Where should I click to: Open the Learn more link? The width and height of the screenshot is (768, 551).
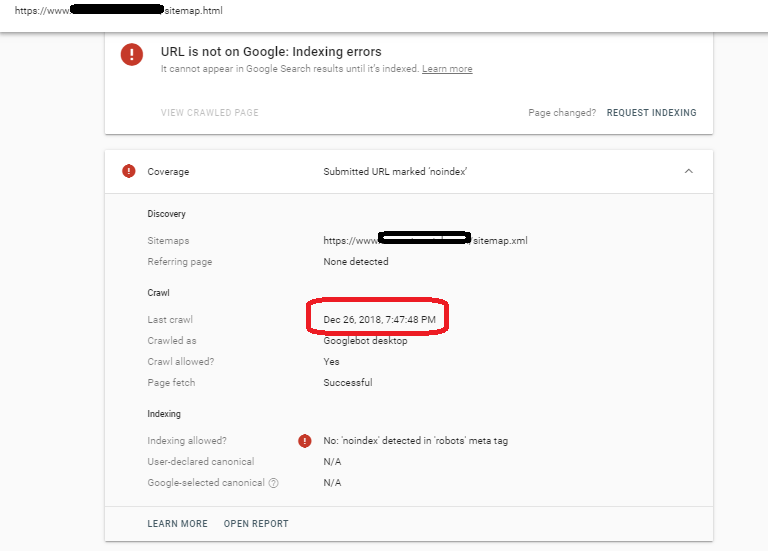coord(447,69)
